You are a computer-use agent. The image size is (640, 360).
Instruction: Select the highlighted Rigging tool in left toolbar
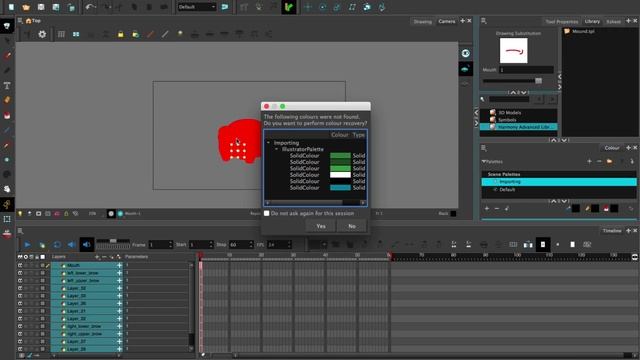click(x=7, y=204)
